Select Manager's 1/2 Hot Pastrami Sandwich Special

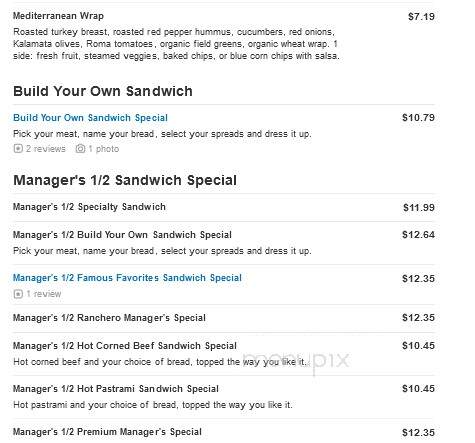pos(116,389)
